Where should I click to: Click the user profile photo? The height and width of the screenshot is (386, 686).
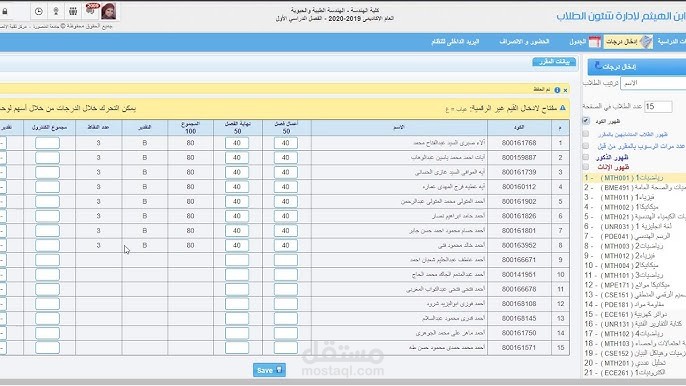pyautogui.click(x=108, y=11)
